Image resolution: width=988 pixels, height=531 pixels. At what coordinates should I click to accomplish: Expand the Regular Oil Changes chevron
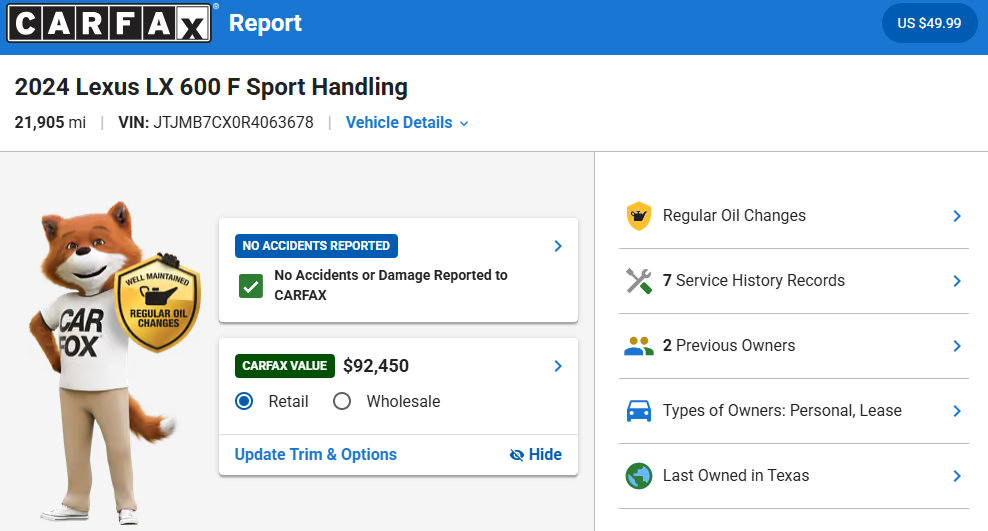point(957,216)
